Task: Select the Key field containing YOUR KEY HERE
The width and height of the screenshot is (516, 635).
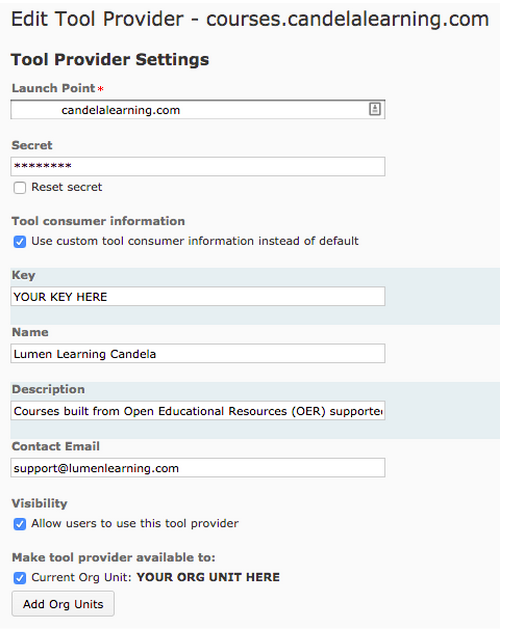Action: [x=198, y=297]
